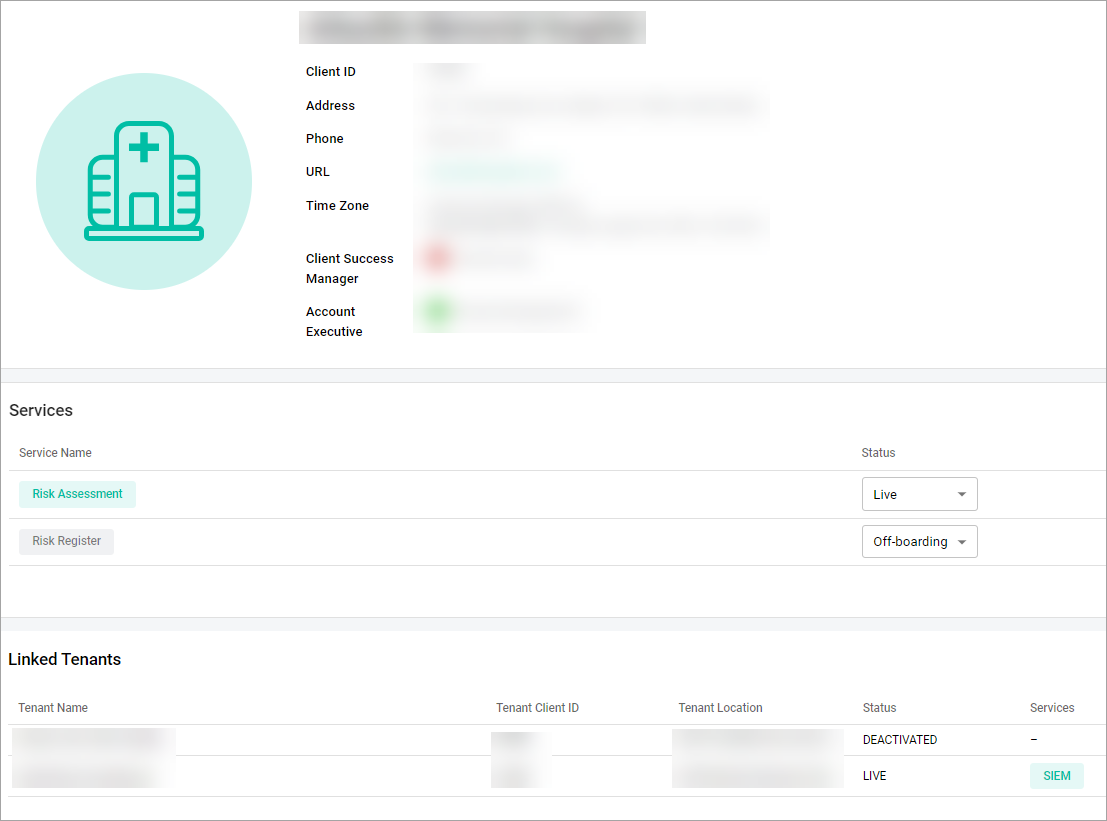This screenshot has height=821, width=1107.
Task: Select the DEACTIVATED status label
Action: coord(900,739)
